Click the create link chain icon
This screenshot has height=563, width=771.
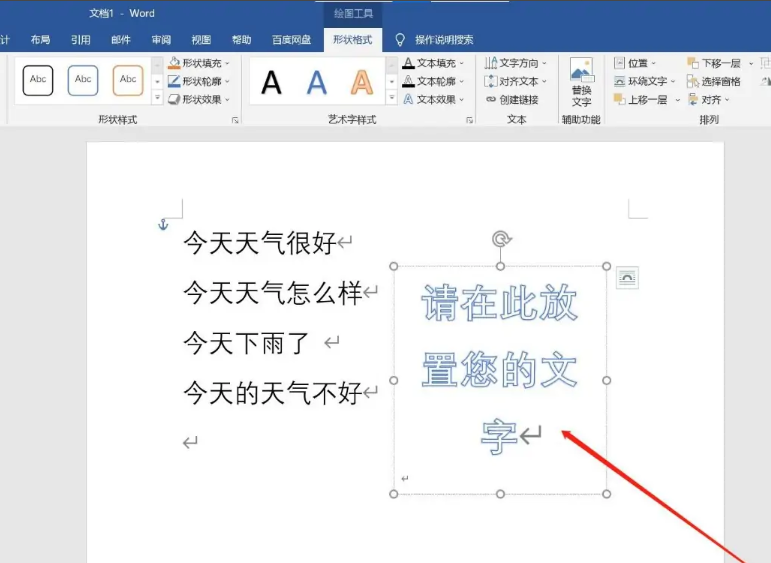pyautogui.click(x=491, y=99)
